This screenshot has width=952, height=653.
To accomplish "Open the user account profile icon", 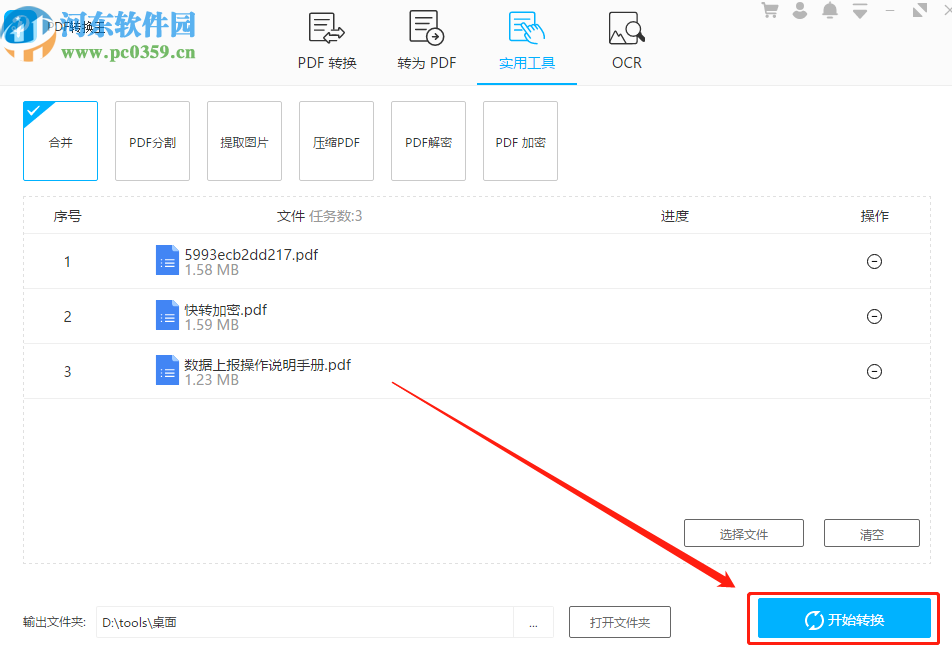I will pos(799,10).
